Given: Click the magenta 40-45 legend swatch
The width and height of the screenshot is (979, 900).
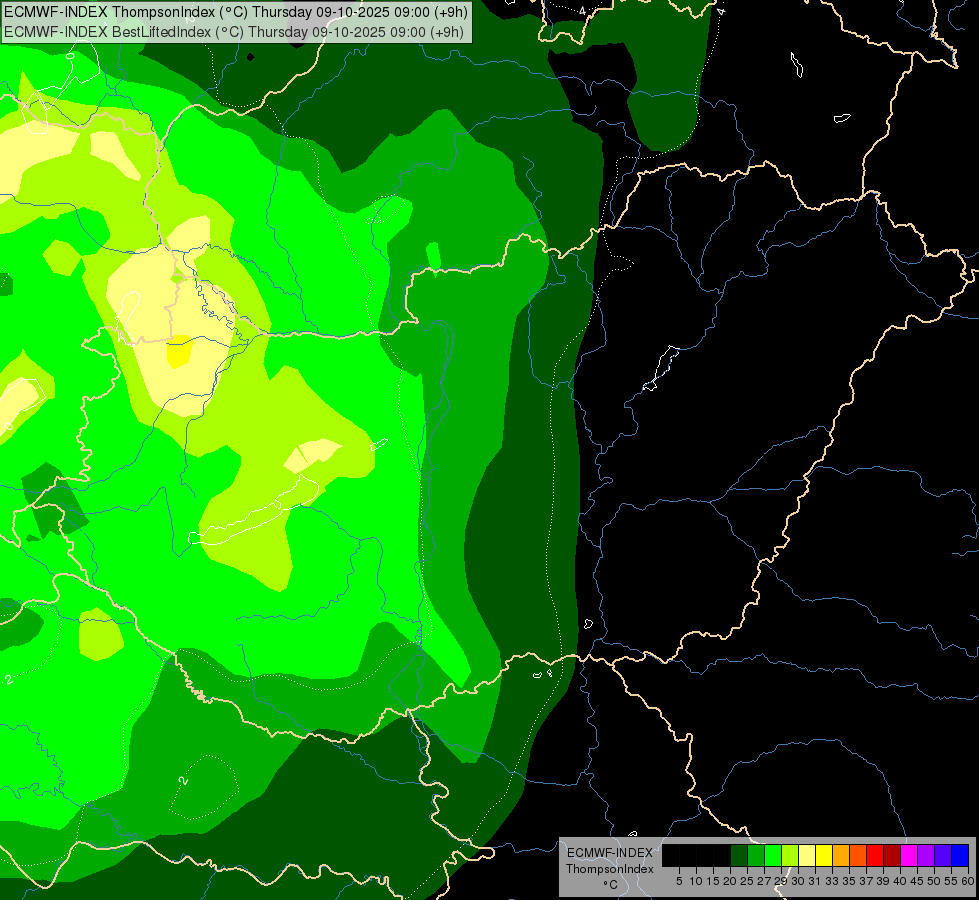Looking at the screenshot, I should click(x=909, y=855).
